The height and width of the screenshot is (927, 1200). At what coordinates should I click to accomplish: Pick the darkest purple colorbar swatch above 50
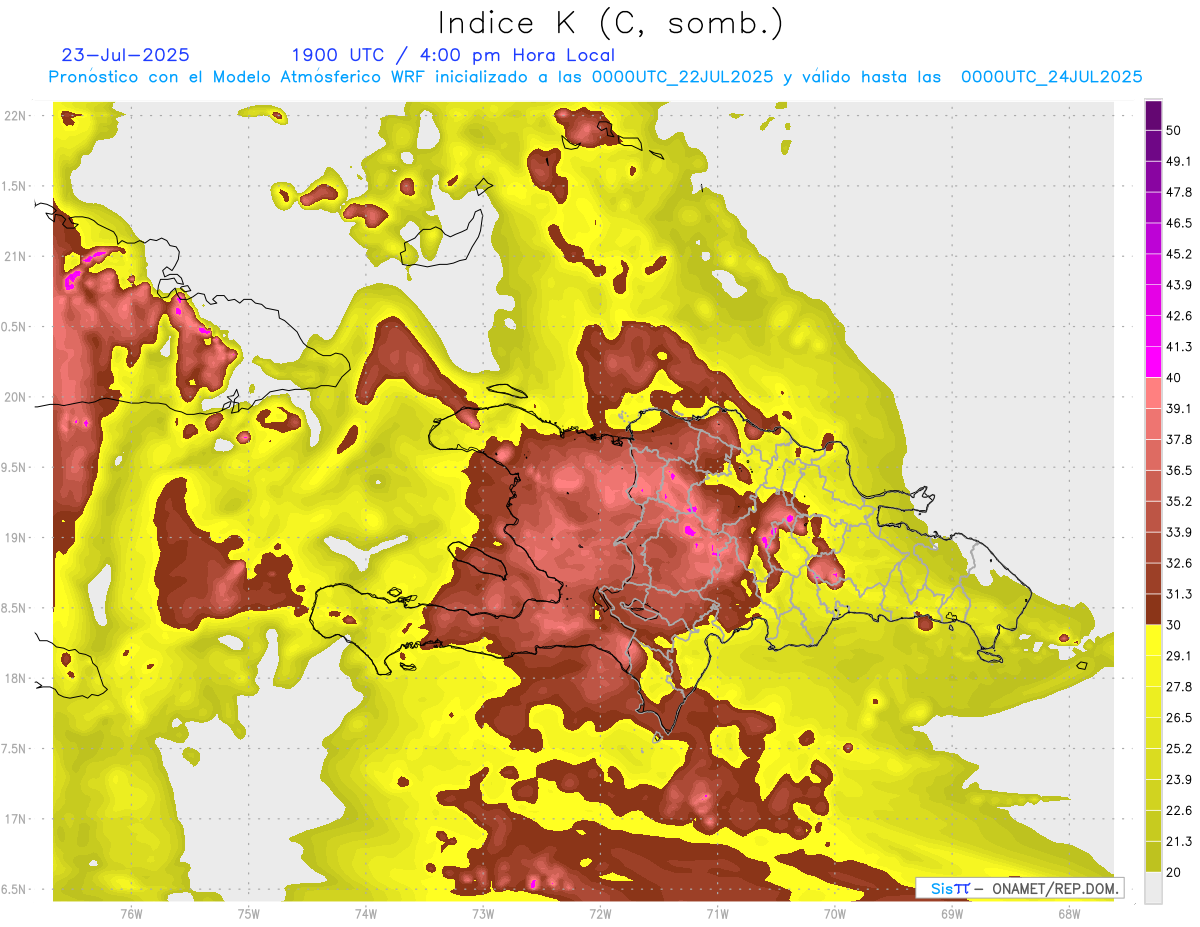point(1153,115)
